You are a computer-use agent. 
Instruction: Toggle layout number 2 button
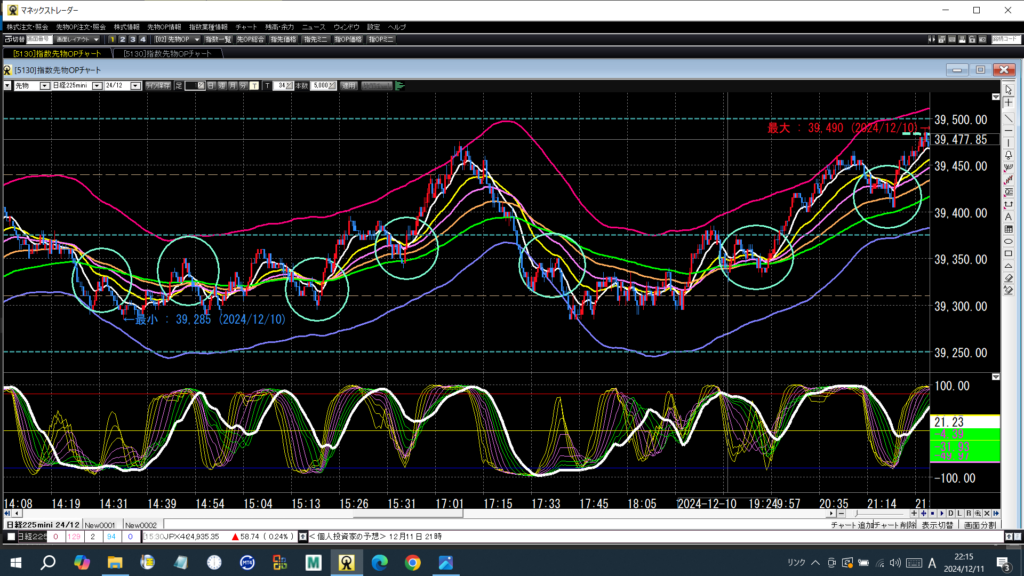click(122, 39)
